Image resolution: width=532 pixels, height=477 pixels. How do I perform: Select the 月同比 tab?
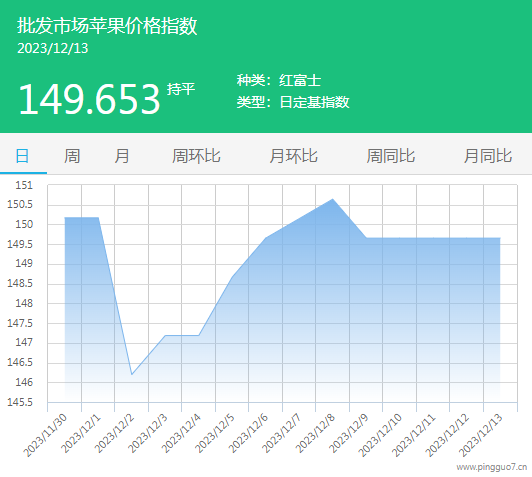click(x=488, y=156)
